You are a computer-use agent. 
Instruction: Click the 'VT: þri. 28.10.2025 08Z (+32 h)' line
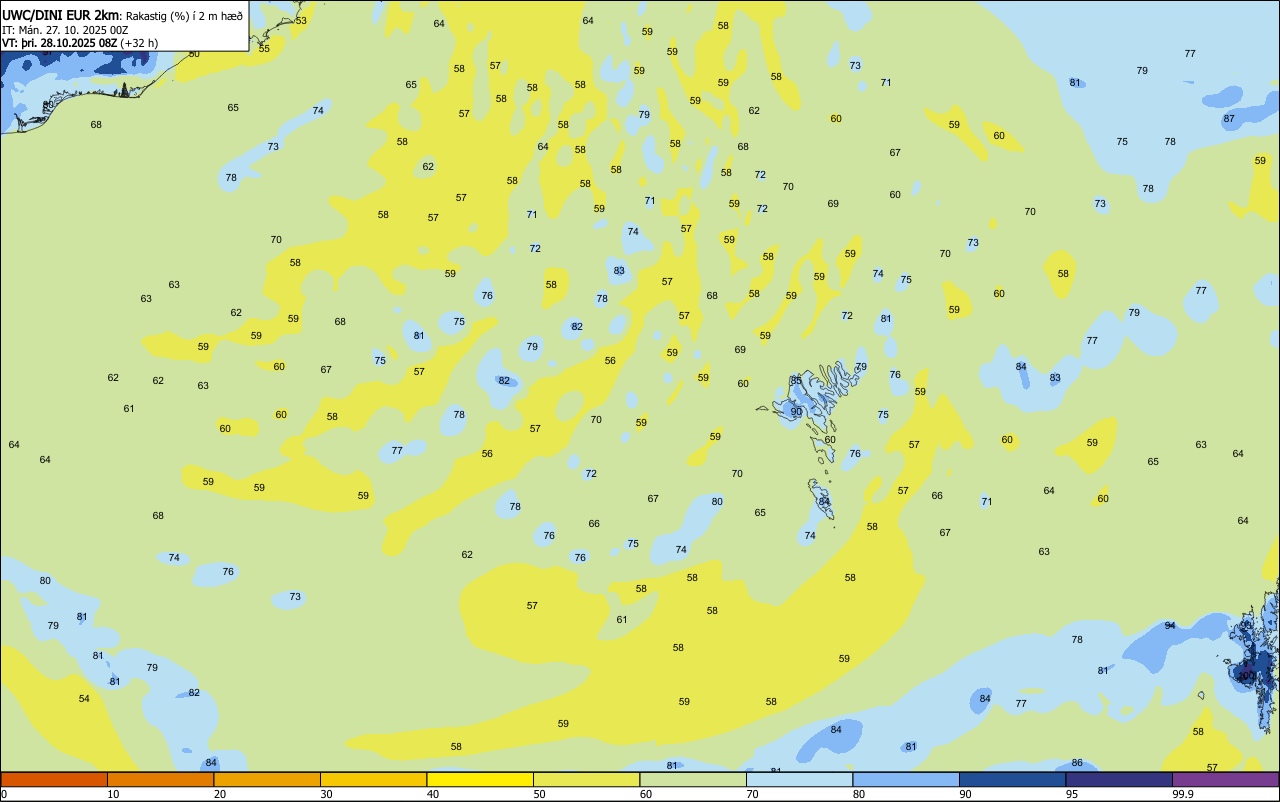tap(79, 43)
